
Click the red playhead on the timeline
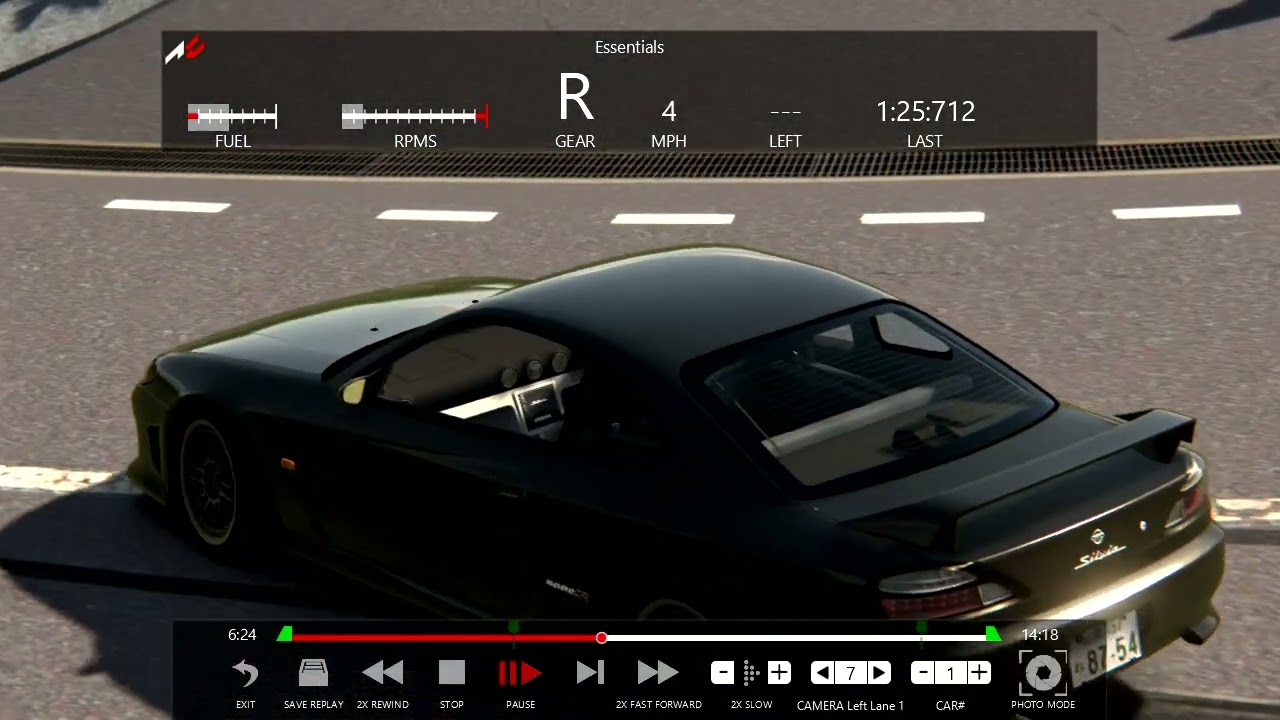click(x=601, y=637)
